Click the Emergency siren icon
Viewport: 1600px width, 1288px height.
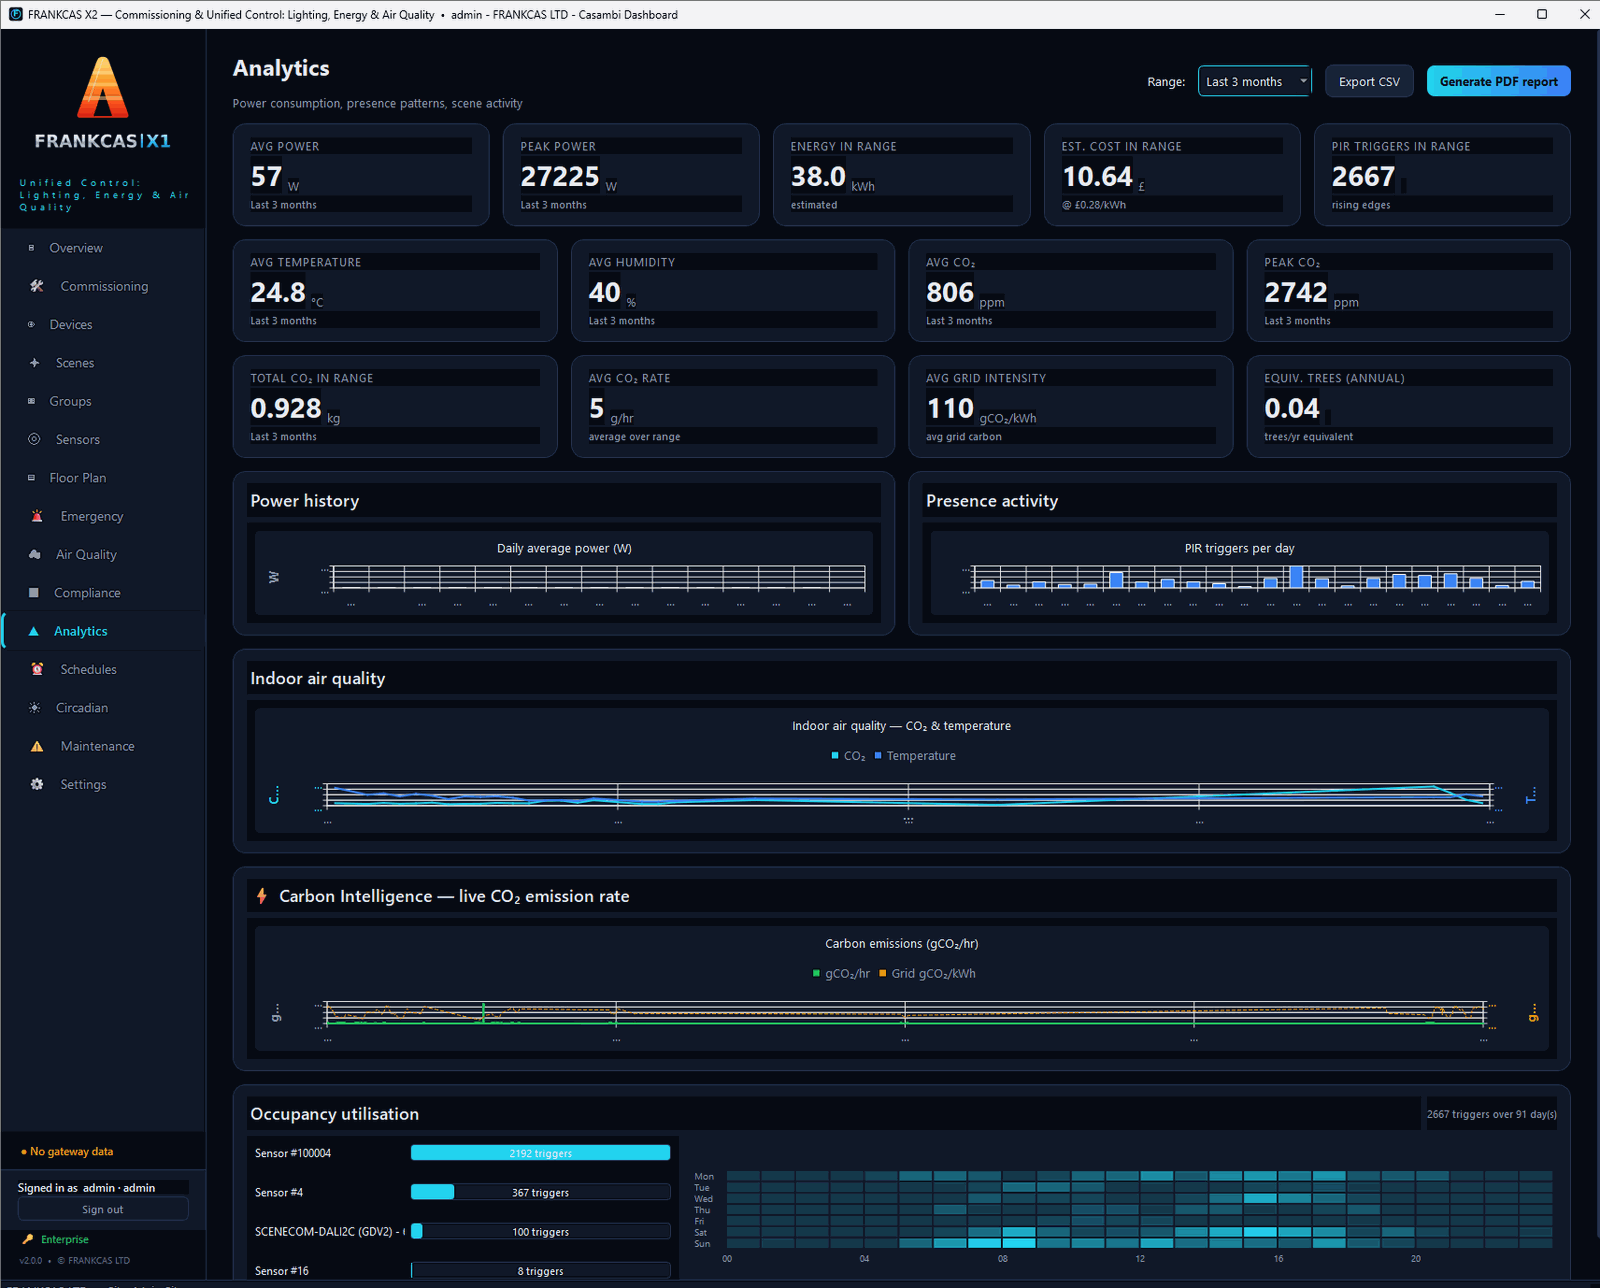pyautogui.click(x=37, y=517)
